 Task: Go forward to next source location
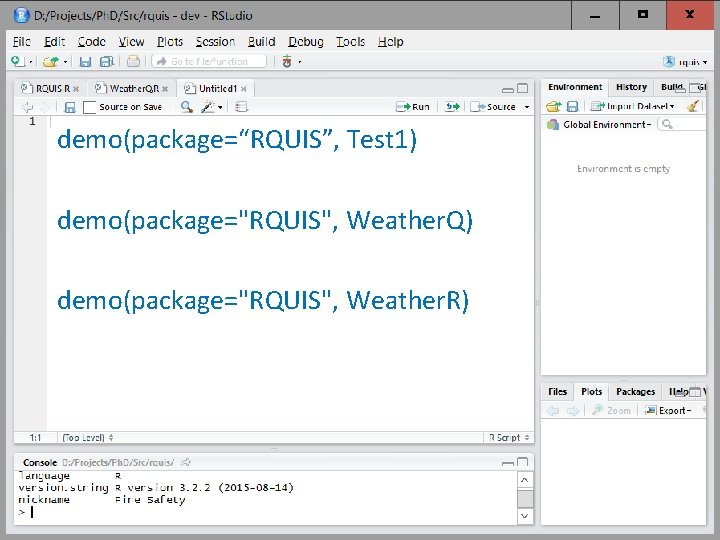(44, 107)
